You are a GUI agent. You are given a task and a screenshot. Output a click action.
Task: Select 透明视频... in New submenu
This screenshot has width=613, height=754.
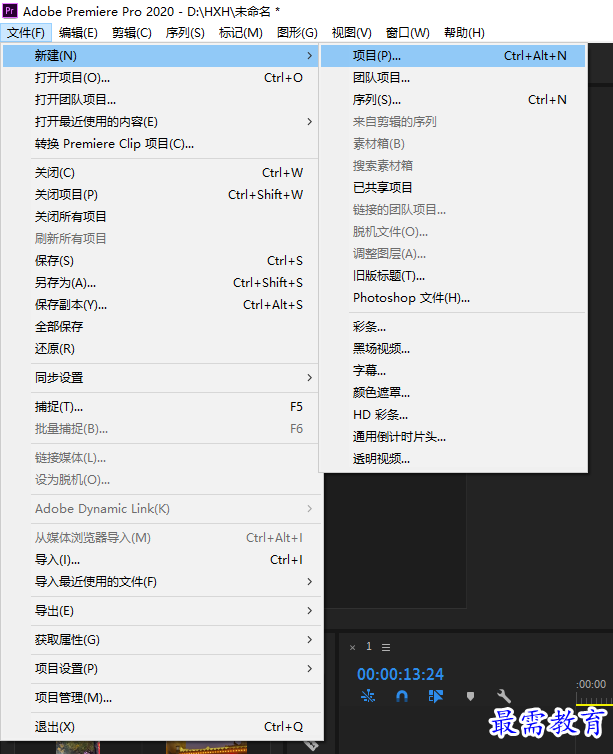[453, 459]
